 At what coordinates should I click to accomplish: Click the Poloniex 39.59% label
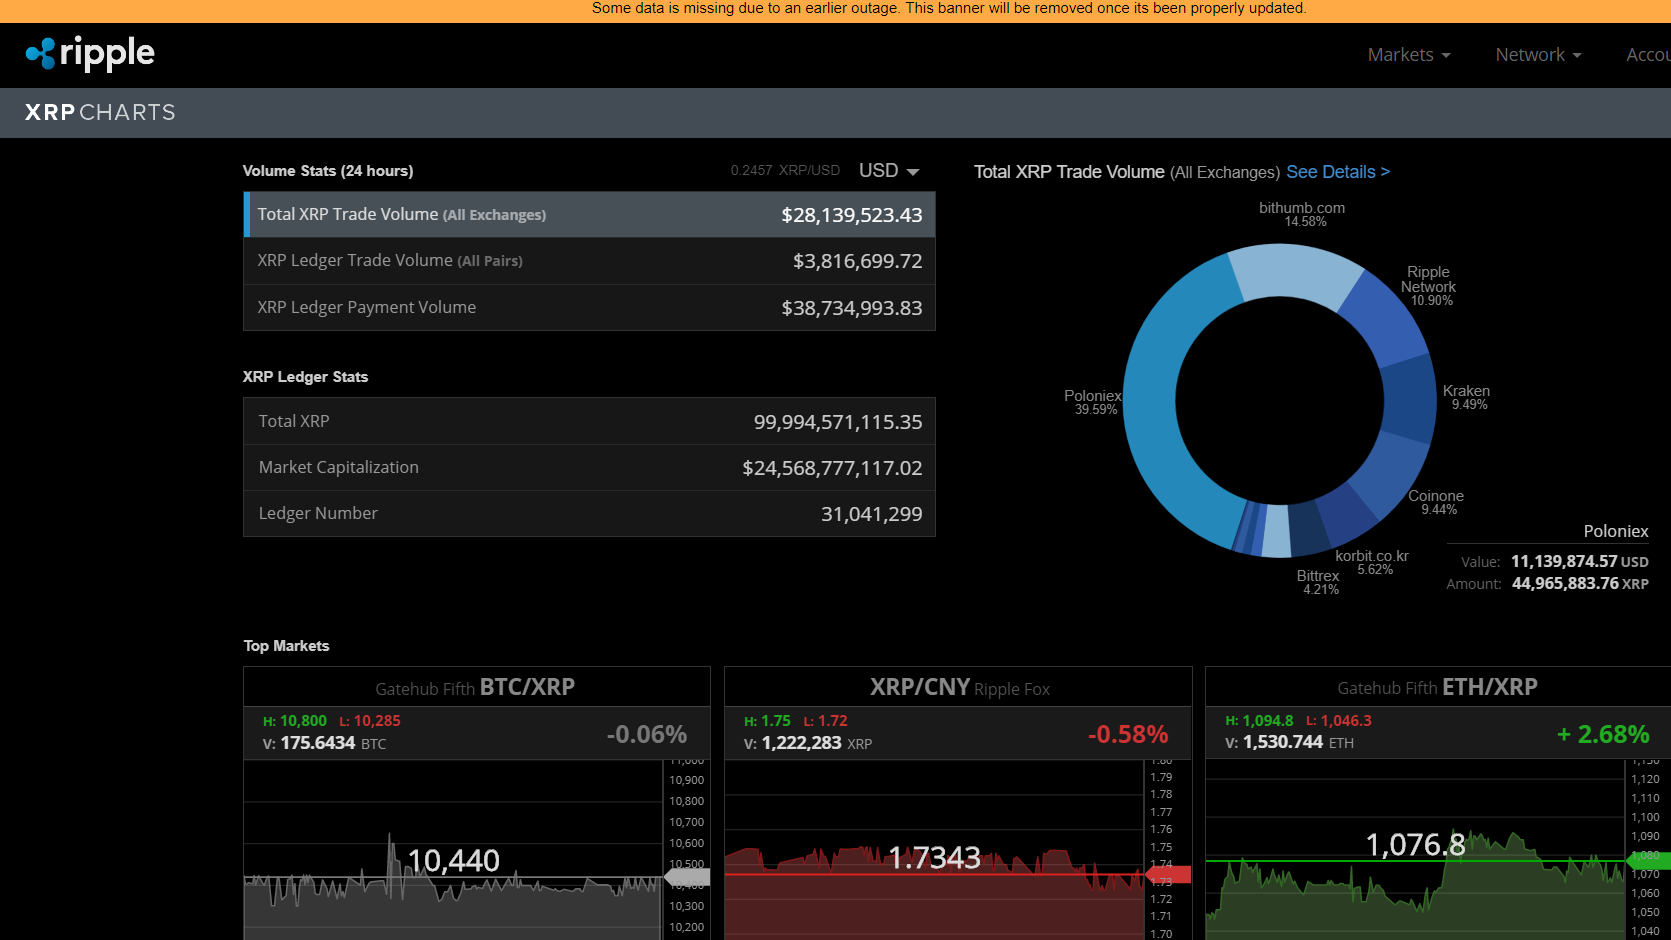[1093, 402]
